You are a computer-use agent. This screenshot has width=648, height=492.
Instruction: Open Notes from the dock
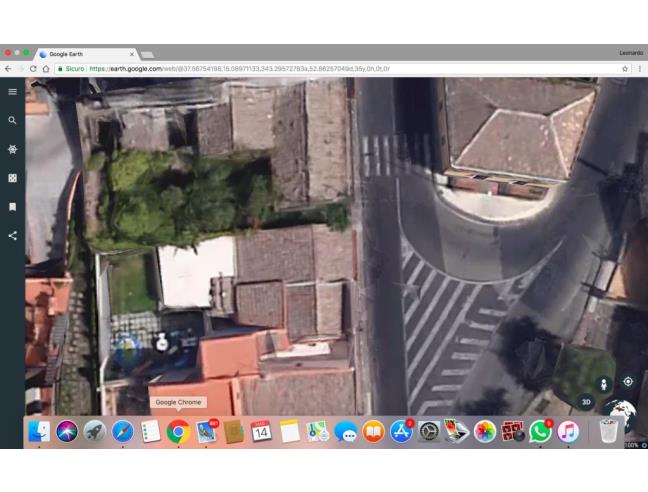pyautogui.click(x=290, y=432)
